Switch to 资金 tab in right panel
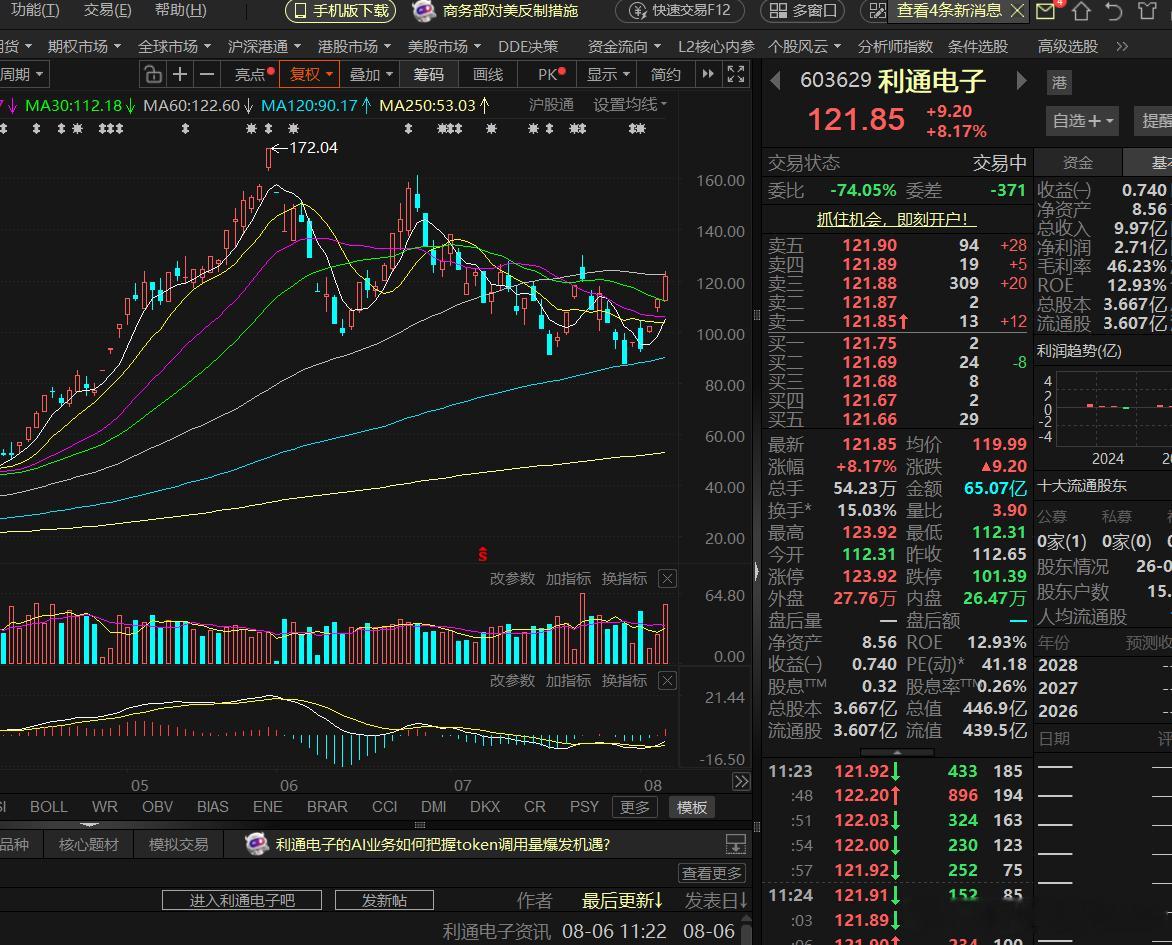Image resolution: width=1172 pixels, height=945 pixels. tap(1078, 162)
